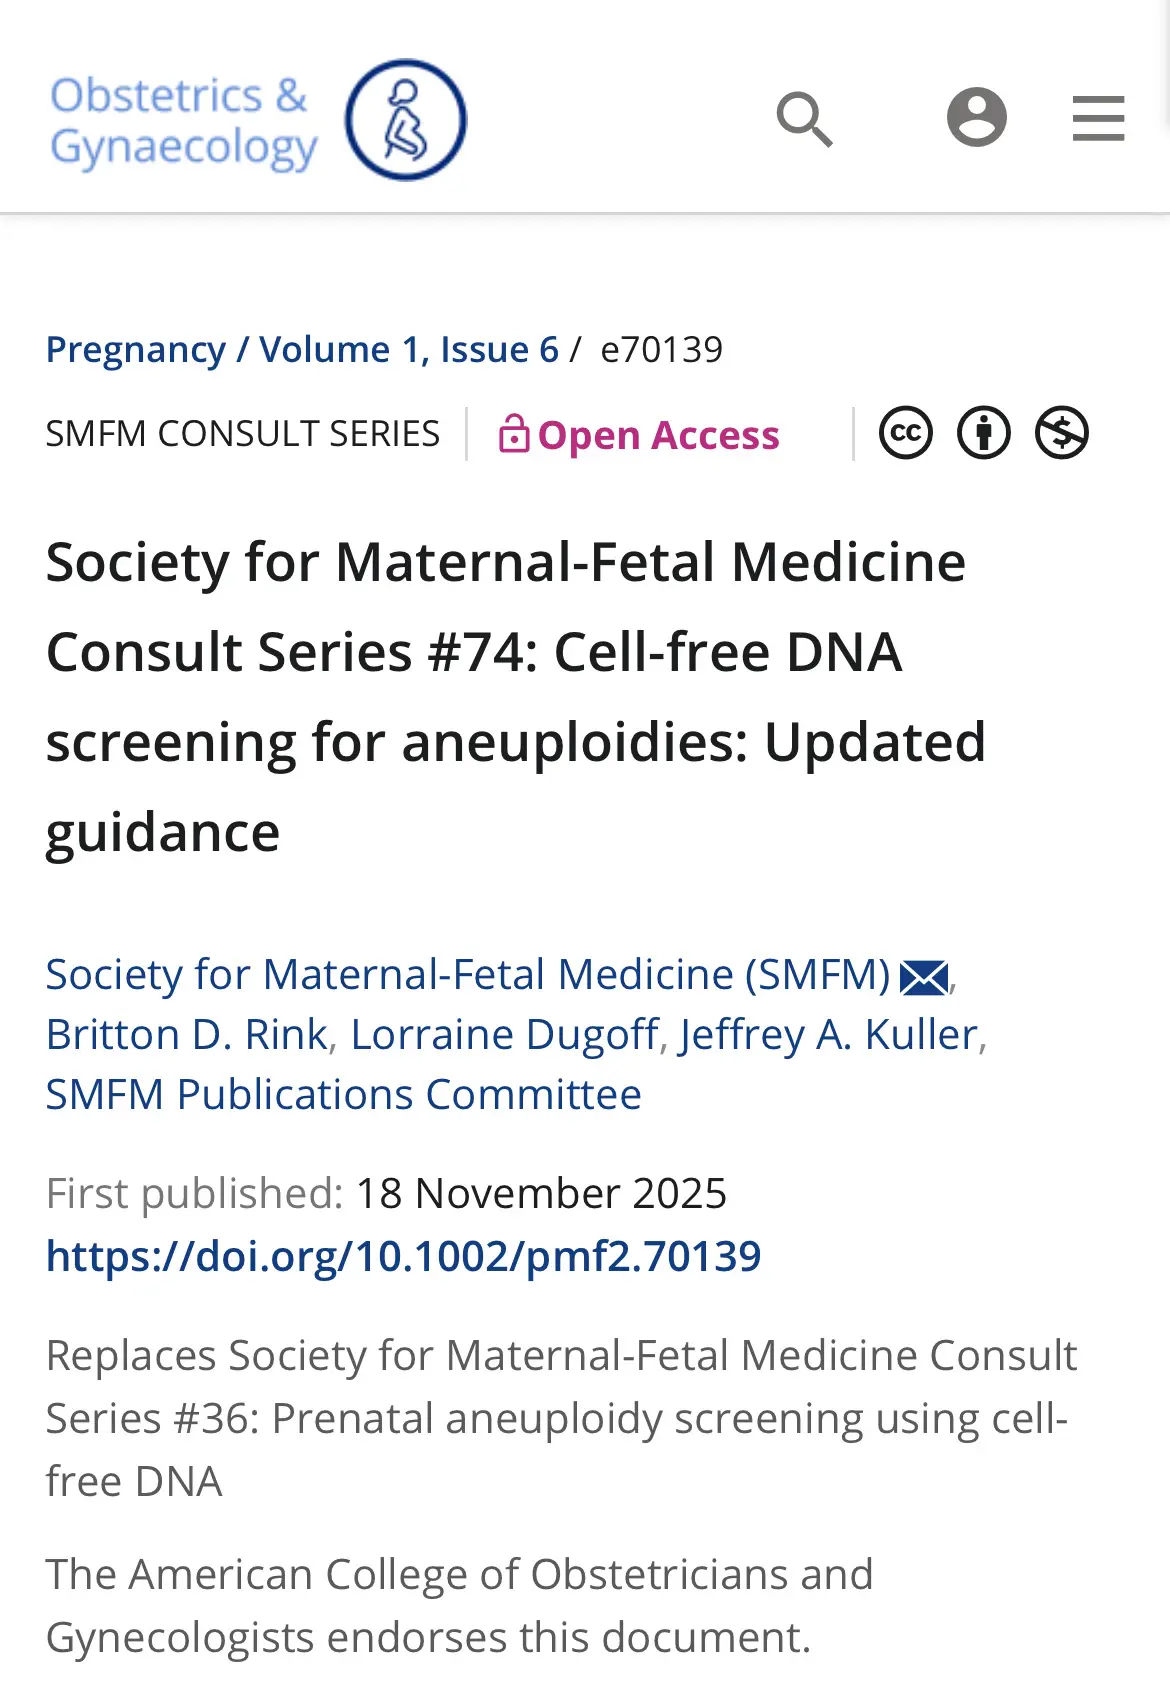1170x1685 pixels.
Task: Open the Pregnancy journal breadcrumb link
Action: (x=136, y=350)
